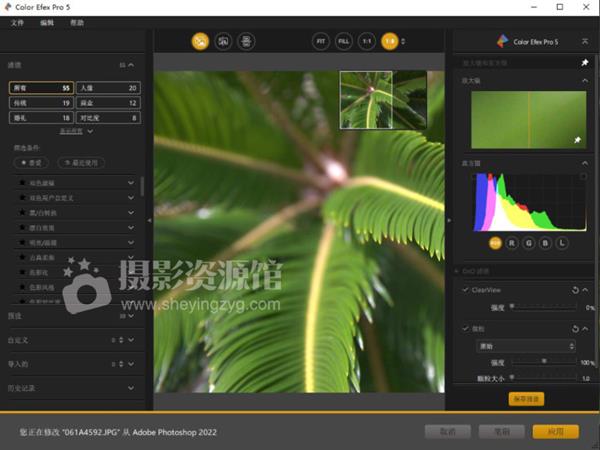
Task: Open the 文件 menu
Action: [x=17, y=22]
